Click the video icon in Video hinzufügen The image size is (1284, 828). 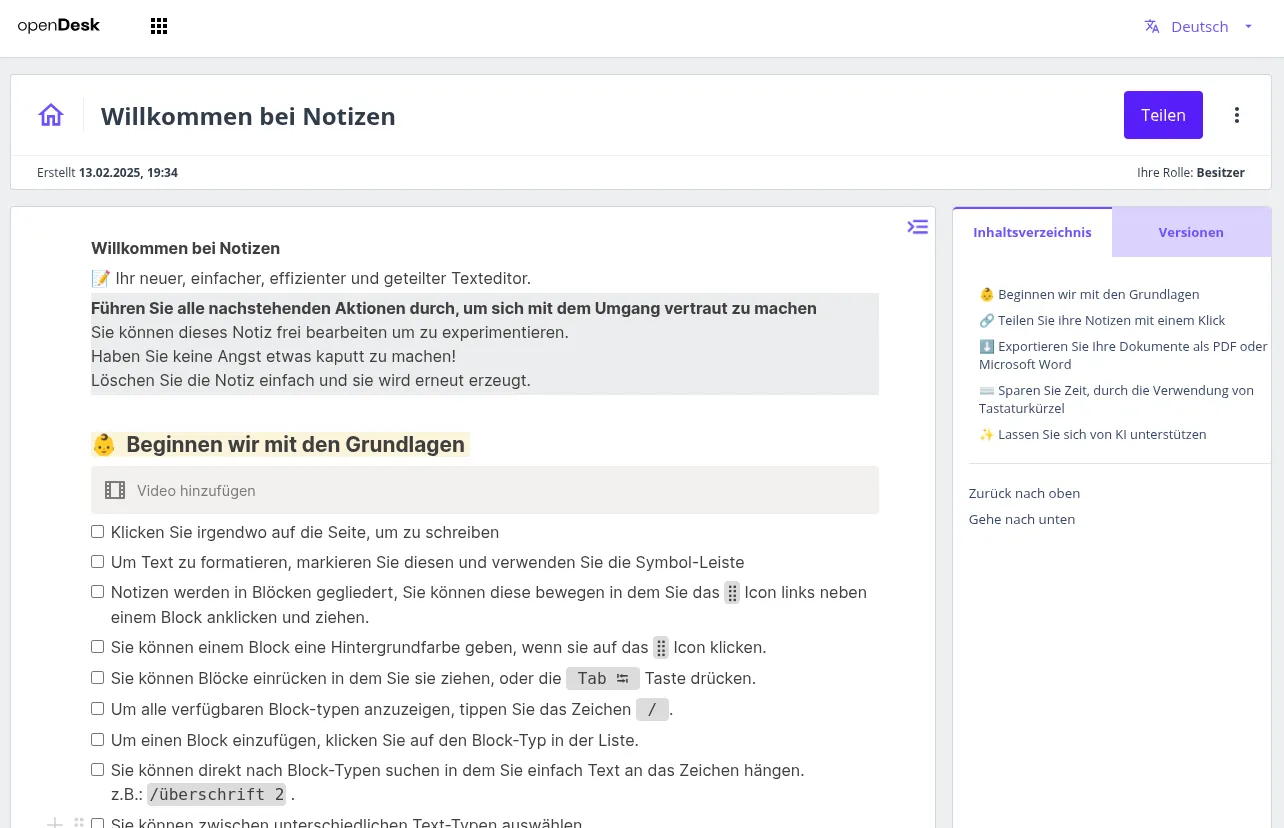(114, 489)
